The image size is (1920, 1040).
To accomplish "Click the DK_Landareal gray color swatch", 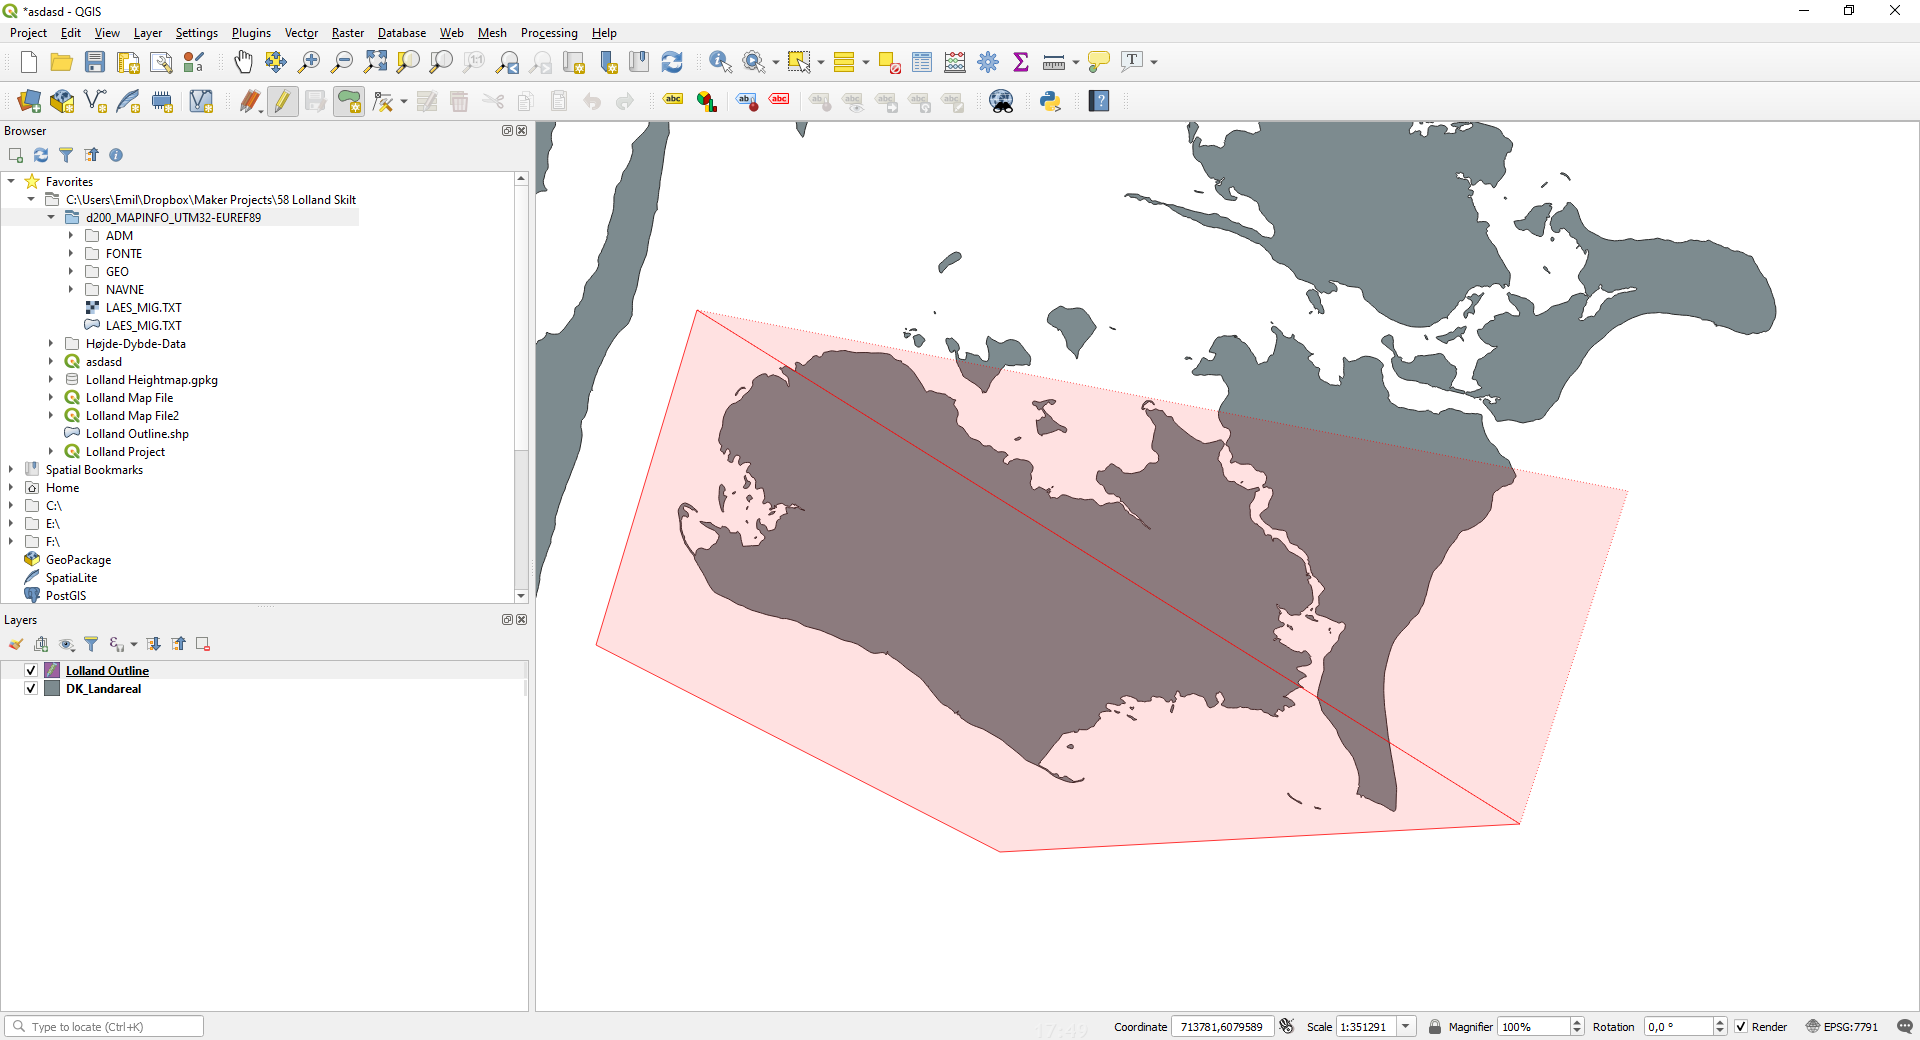I will click(53, 689).
